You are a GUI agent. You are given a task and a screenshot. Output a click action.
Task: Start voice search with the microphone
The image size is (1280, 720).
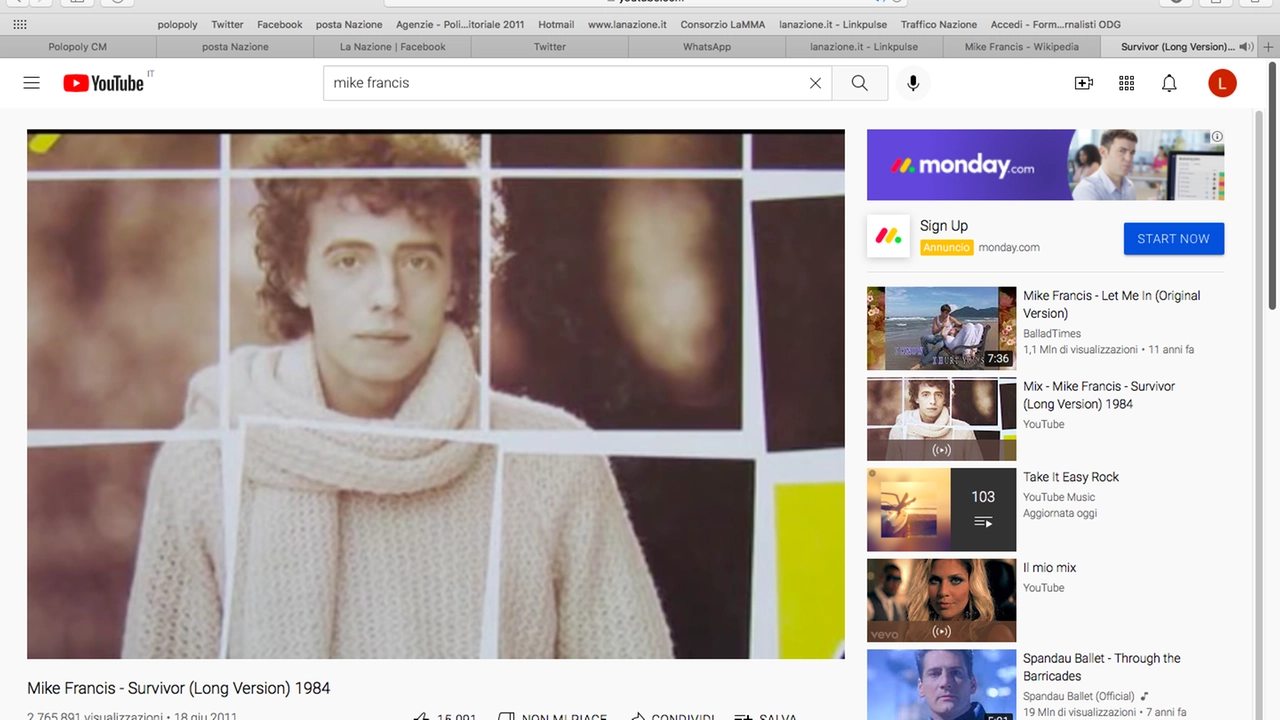tap(913, 83)
